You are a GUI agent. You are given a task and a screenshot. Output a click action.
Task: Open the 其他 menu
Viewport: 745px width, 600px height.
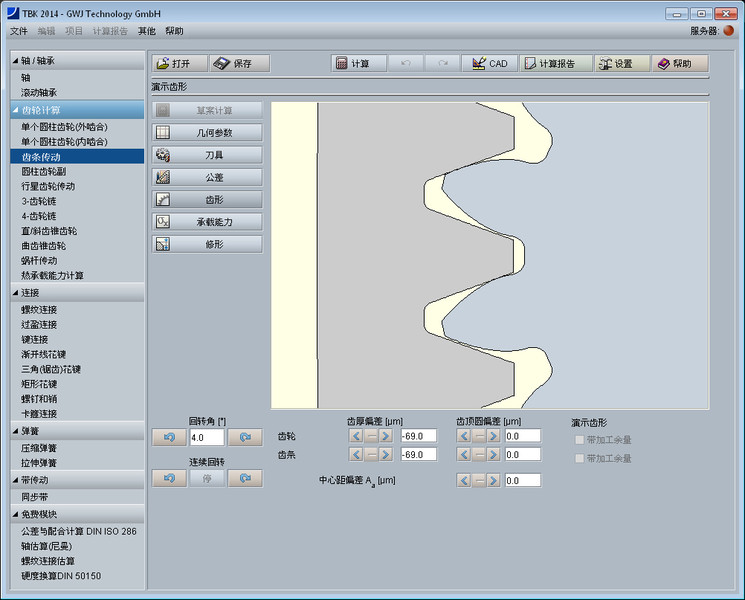coord(147,31)
